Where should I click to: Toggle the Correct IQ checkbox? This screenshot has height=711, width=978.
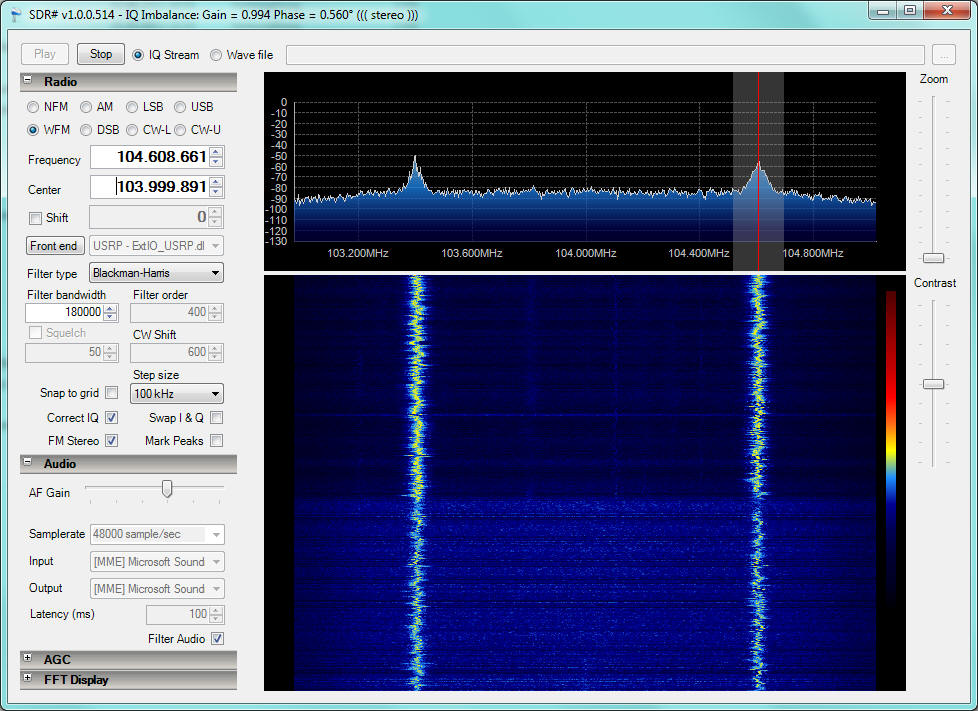112,417
